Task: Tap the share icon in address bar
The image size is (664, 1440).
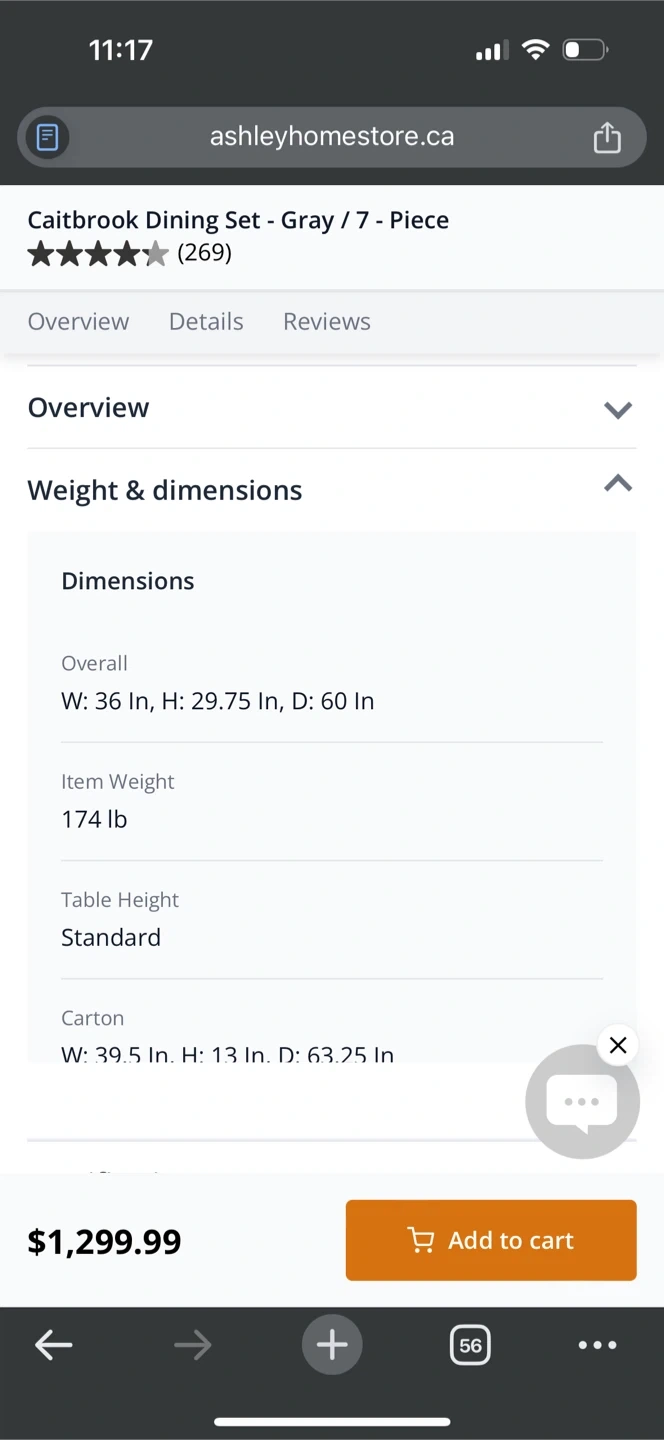Action: [607, 137]
